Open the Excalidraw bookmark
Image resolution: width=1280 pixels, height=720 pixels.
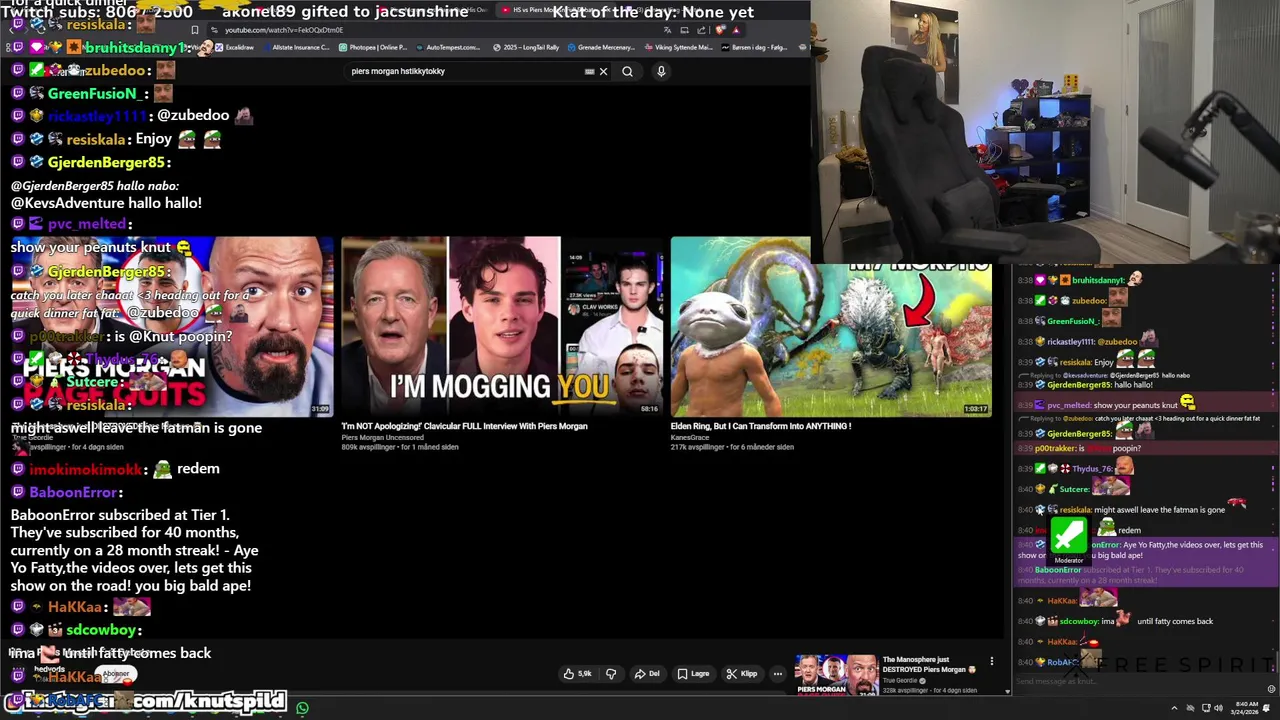click(234, 47)
